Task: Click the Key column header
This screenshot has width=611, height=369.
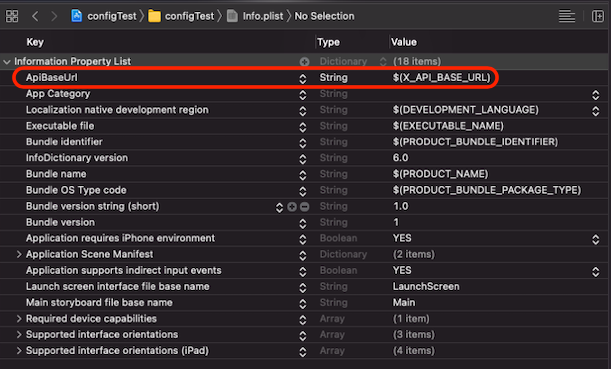Action: coord(35,42)
